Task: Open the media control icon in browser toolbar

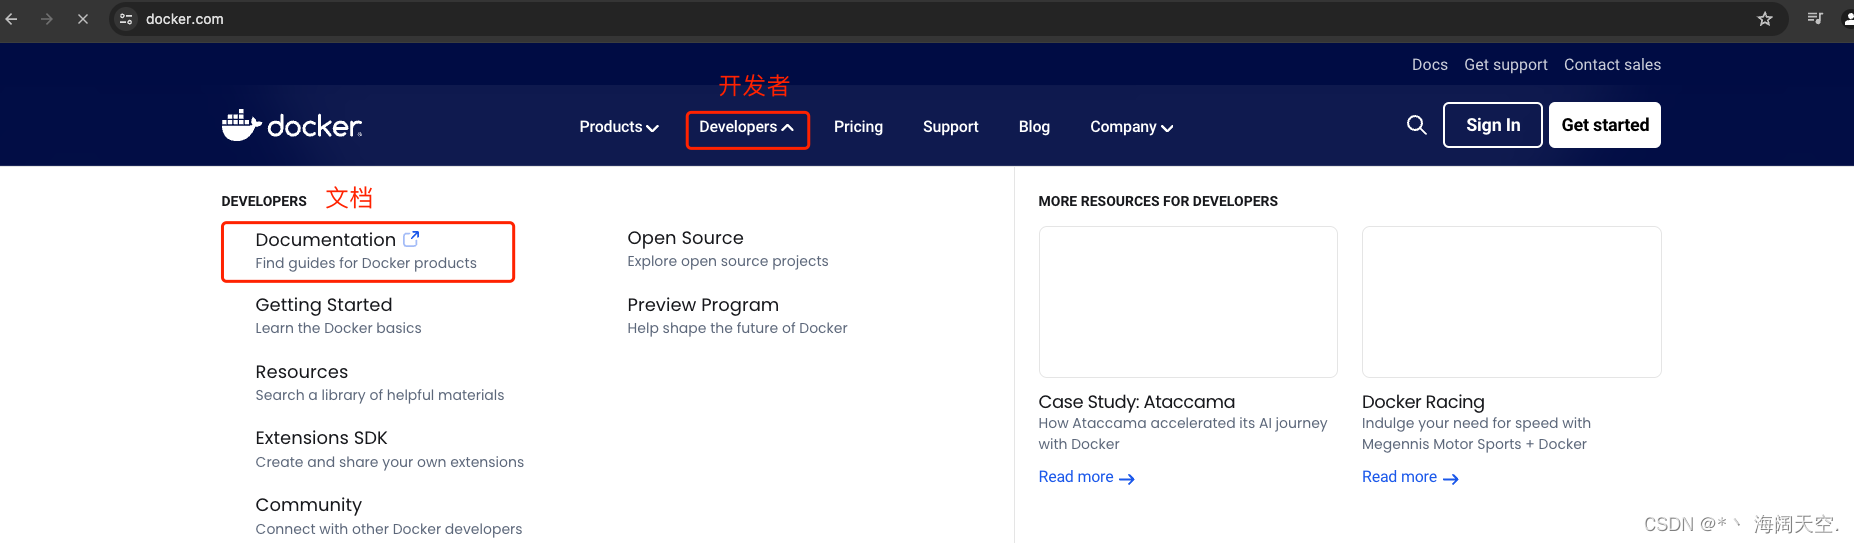Action: (x=1815, y=18)
